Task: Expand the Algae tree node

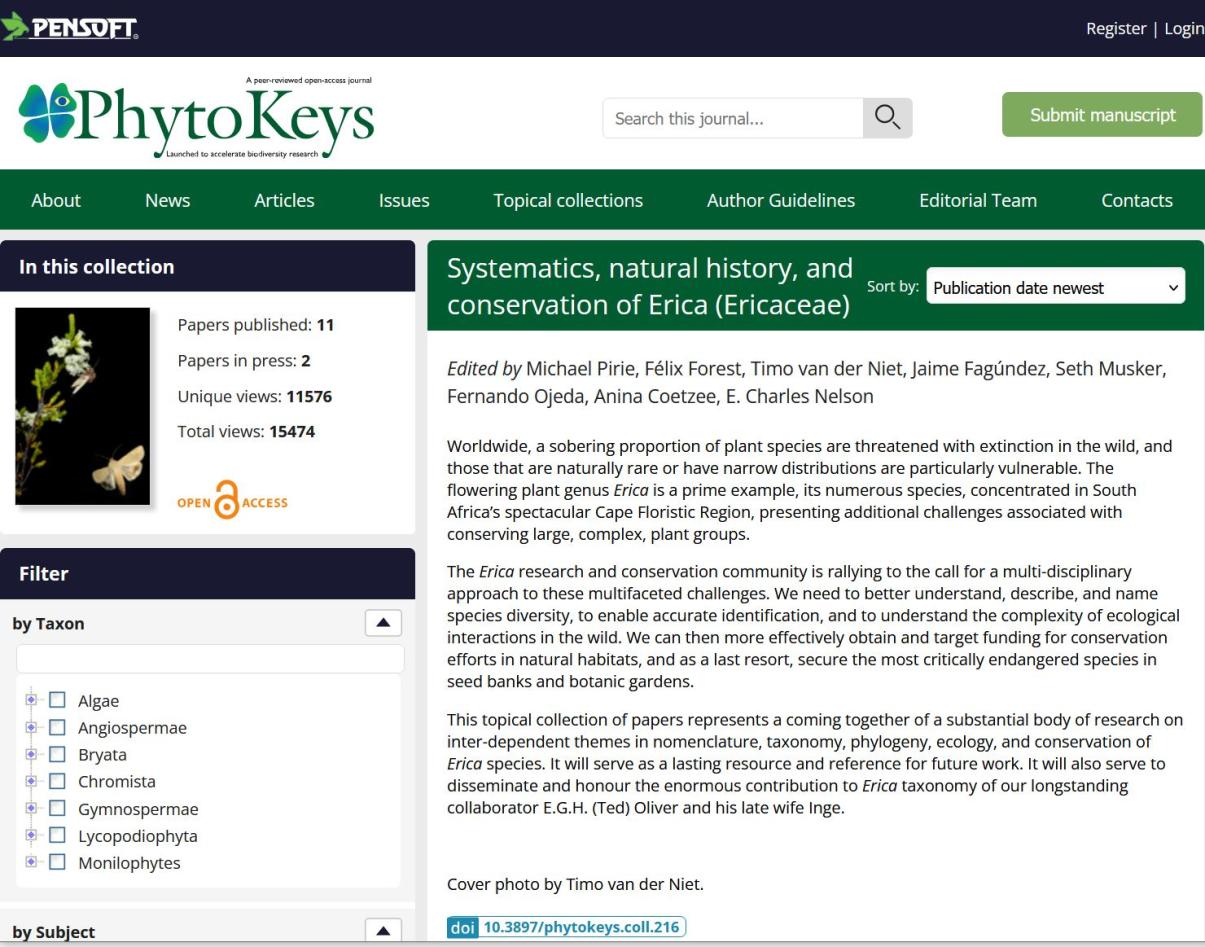Action: 32,700
